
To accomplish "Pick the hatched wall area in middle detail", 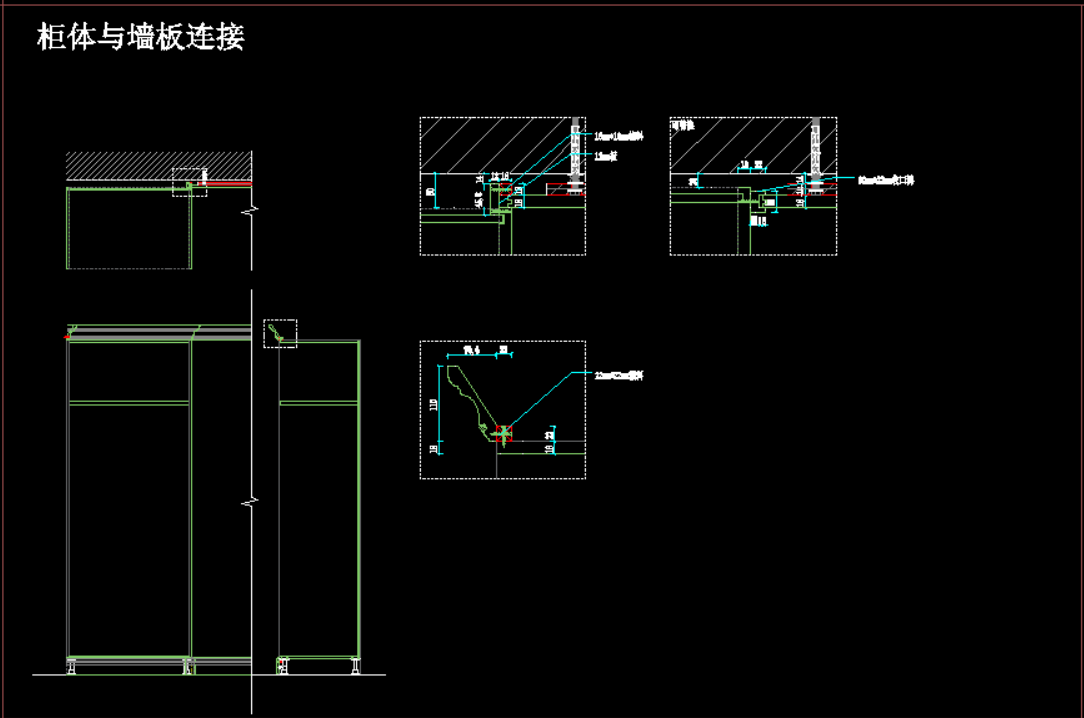I will pos(490,145).
